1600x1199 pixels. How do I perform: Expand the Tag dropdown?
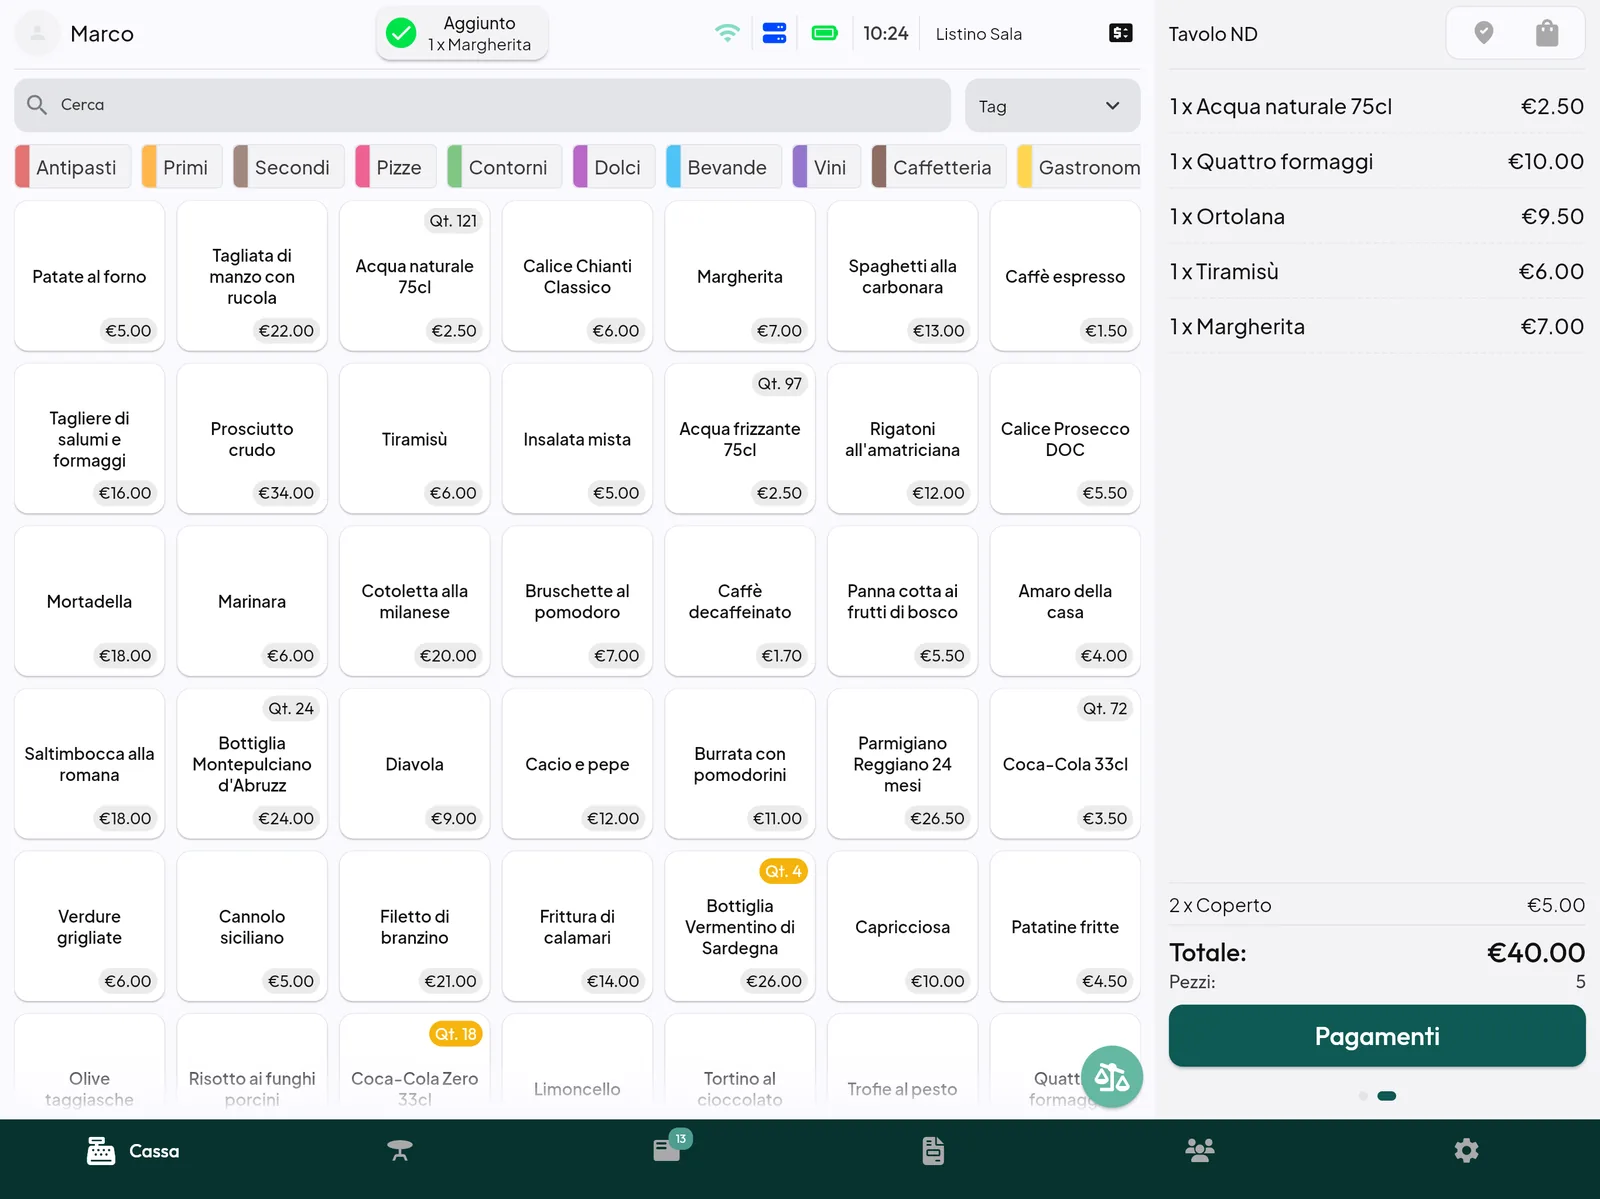tap(1052, 106)
